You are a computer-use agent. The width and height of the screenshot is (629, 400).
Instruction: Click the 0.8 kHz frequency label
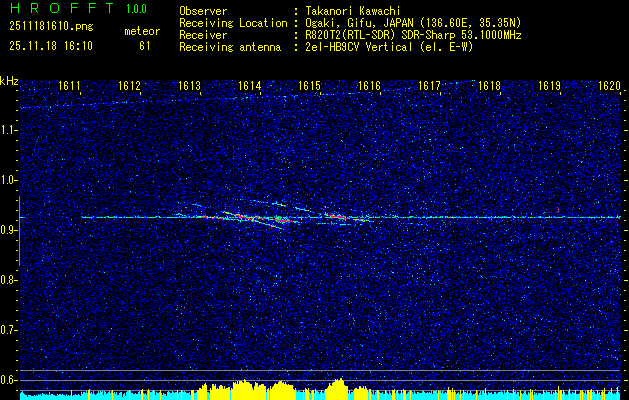9,280
